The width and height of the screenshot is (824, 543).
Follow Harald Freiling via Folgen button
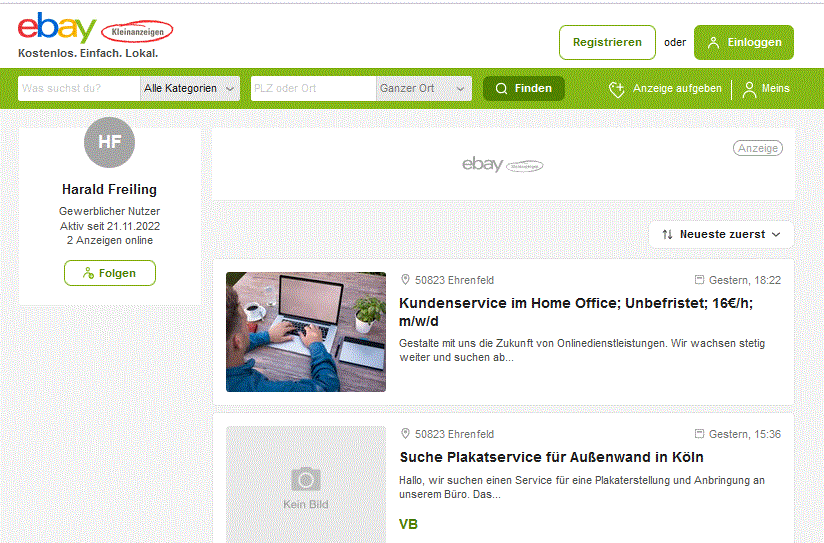point(110,273)
